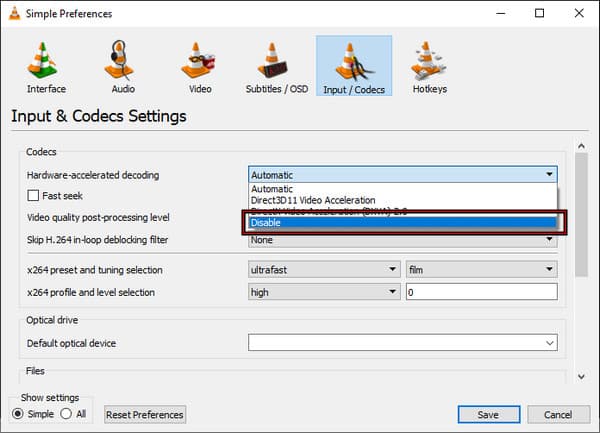Close the Simple Preferences window
This screenshot has width=600, height=433.
(579, 13)
